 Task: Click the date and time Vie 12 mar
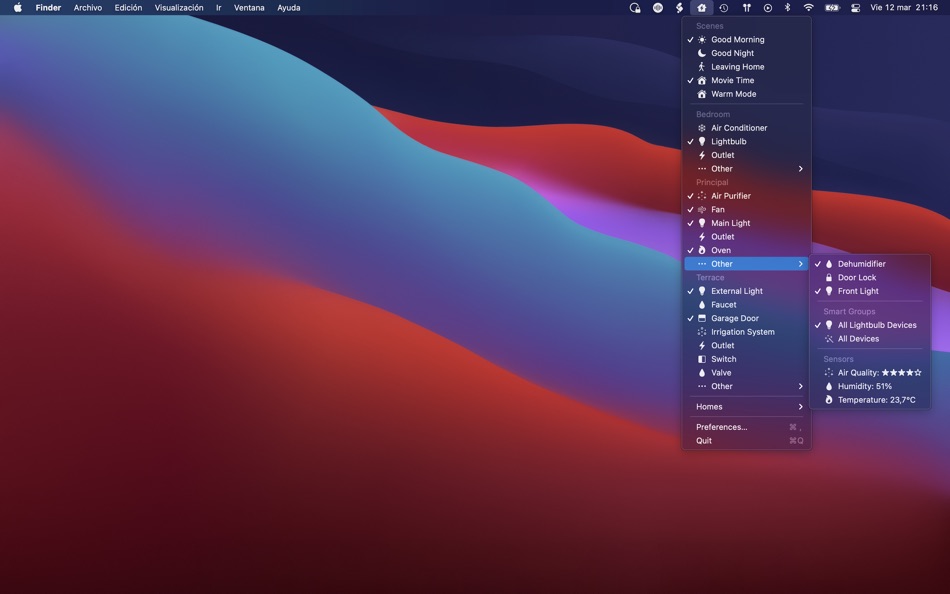904,8
